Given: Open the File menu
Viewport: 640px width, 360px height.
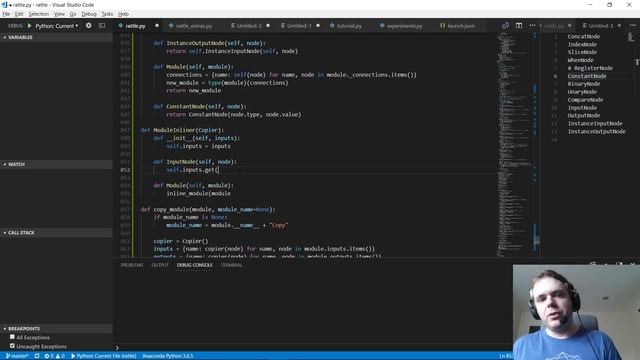Looking at the screenshot, I should (x=6, y=14).
